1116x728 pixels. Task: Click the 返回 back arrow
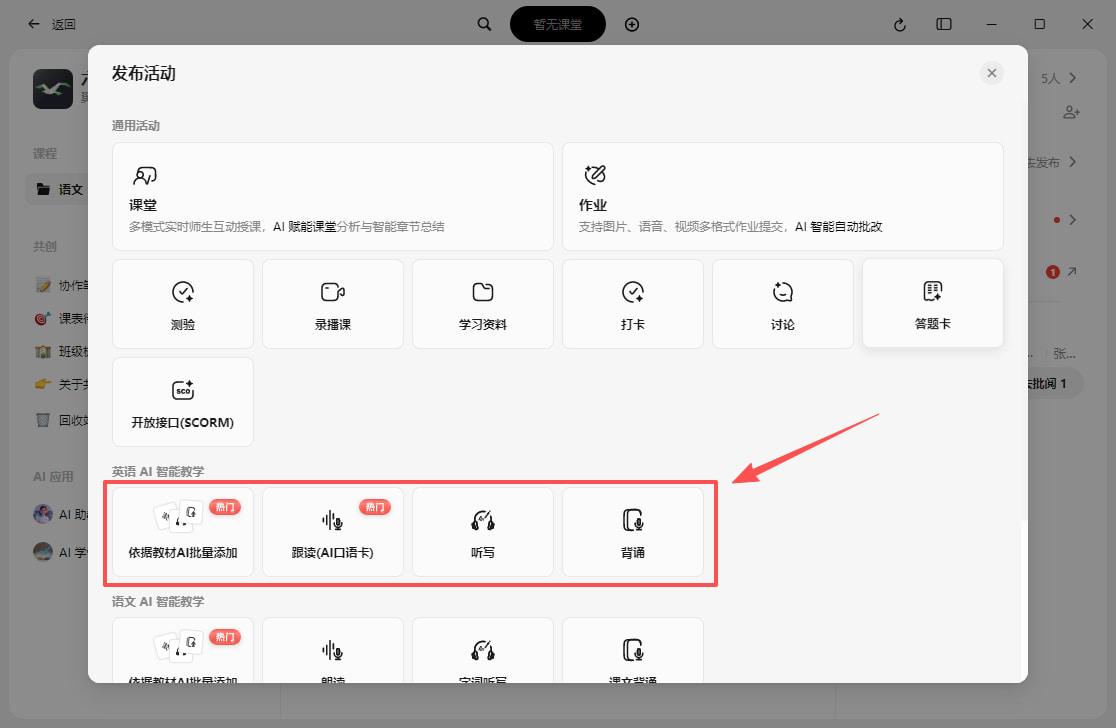(x=33, y=24)
